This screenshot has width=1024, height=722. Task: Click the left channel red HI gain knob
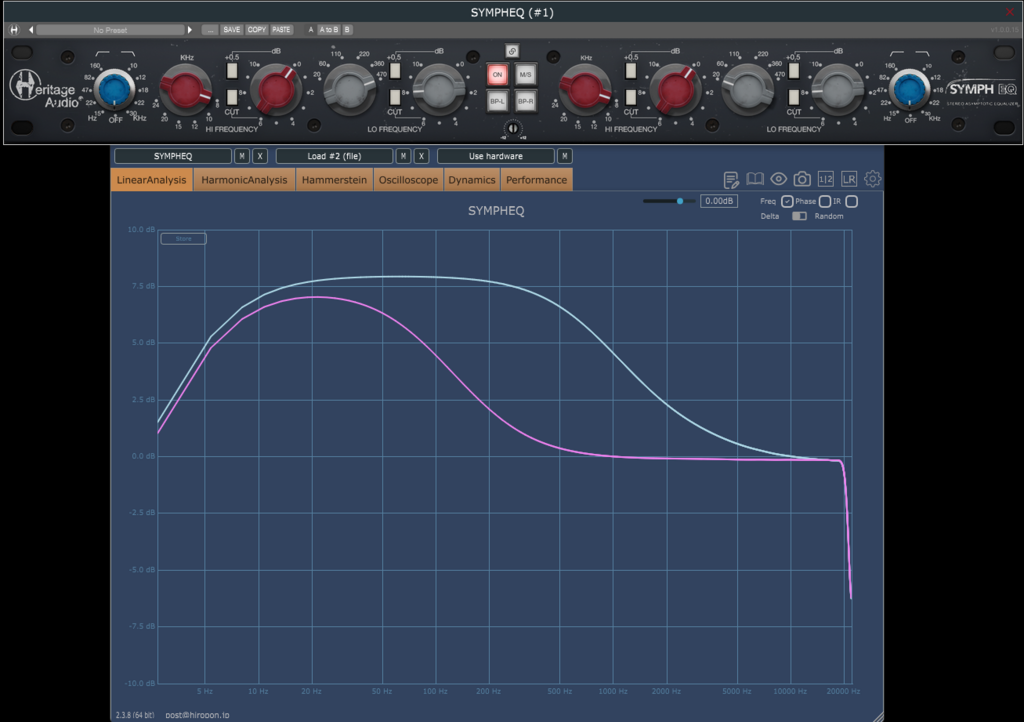(x=276, y=89)
